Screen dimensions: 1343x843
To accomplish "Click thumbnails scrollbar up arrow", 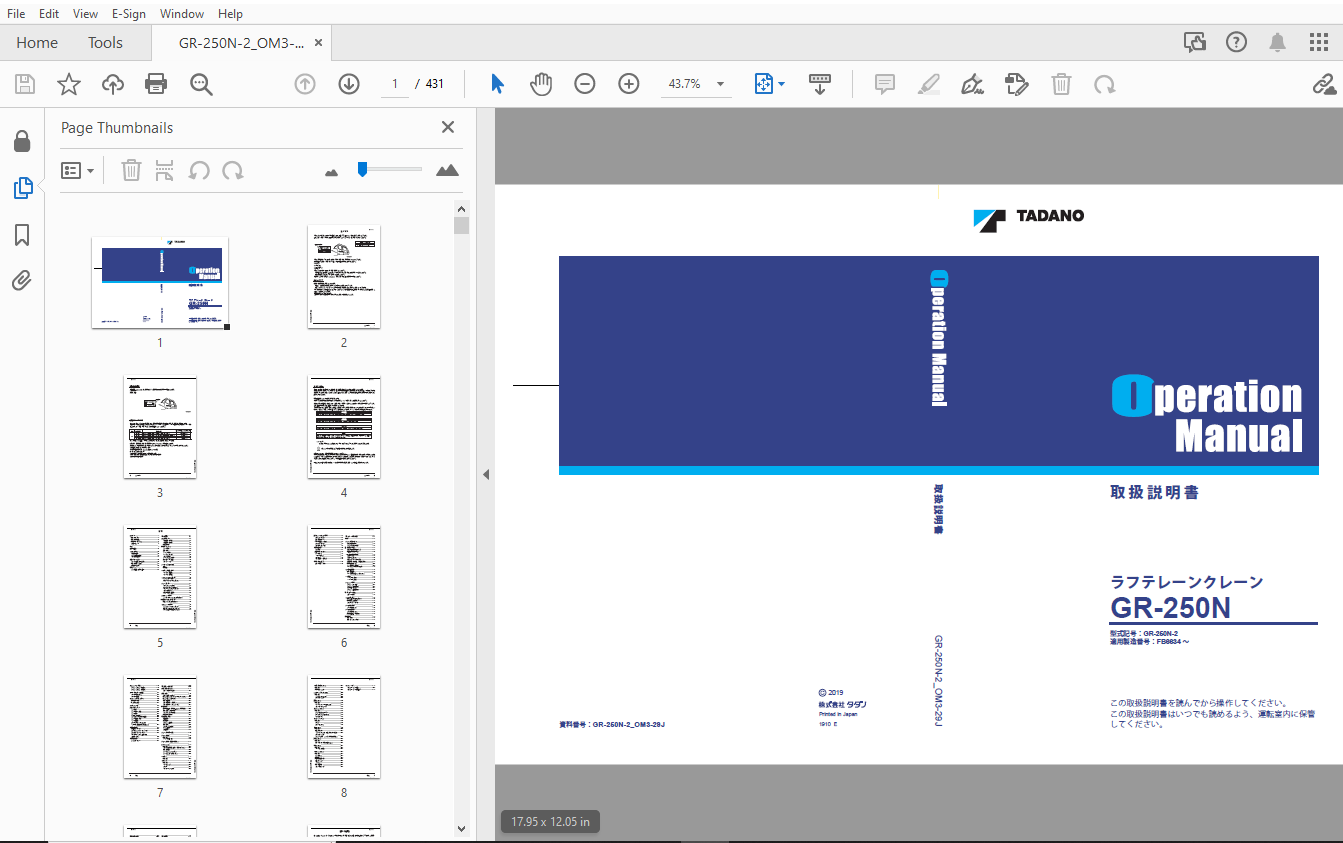I will click(x=461, y=209).
